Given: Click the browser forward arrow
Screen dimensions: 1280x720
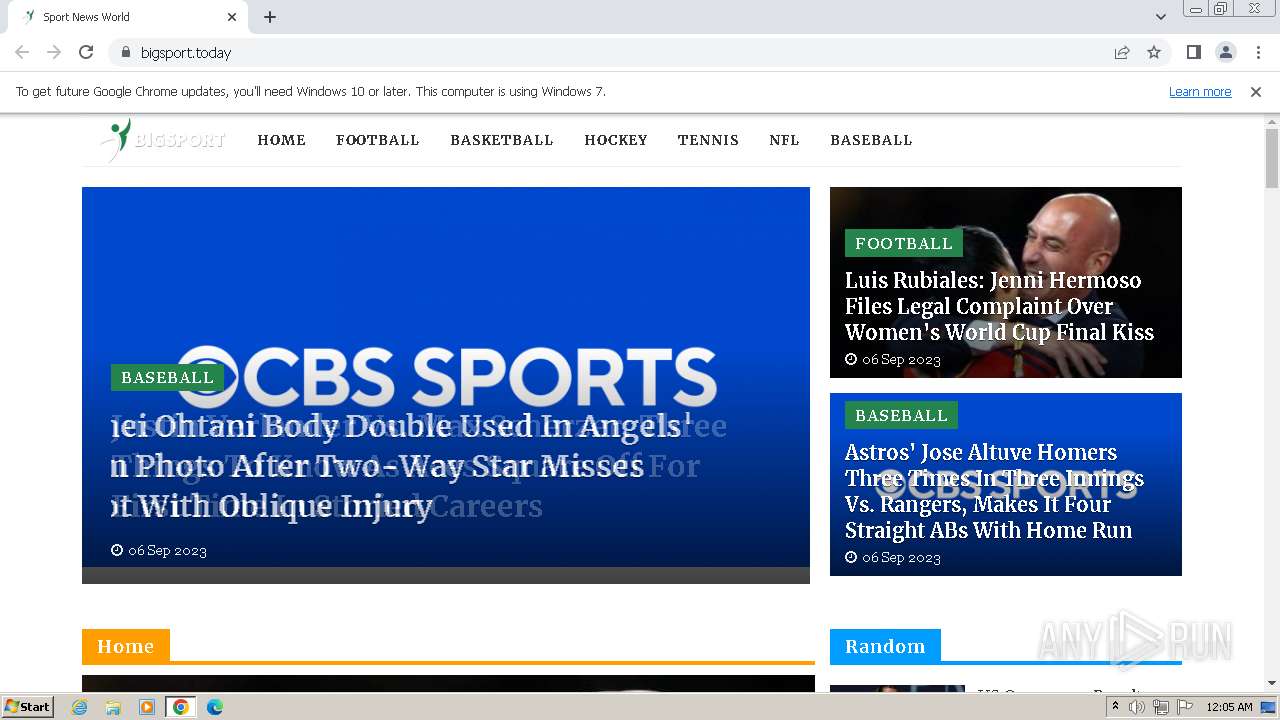Looking at the screenshot, I should (x=54, y=52).
